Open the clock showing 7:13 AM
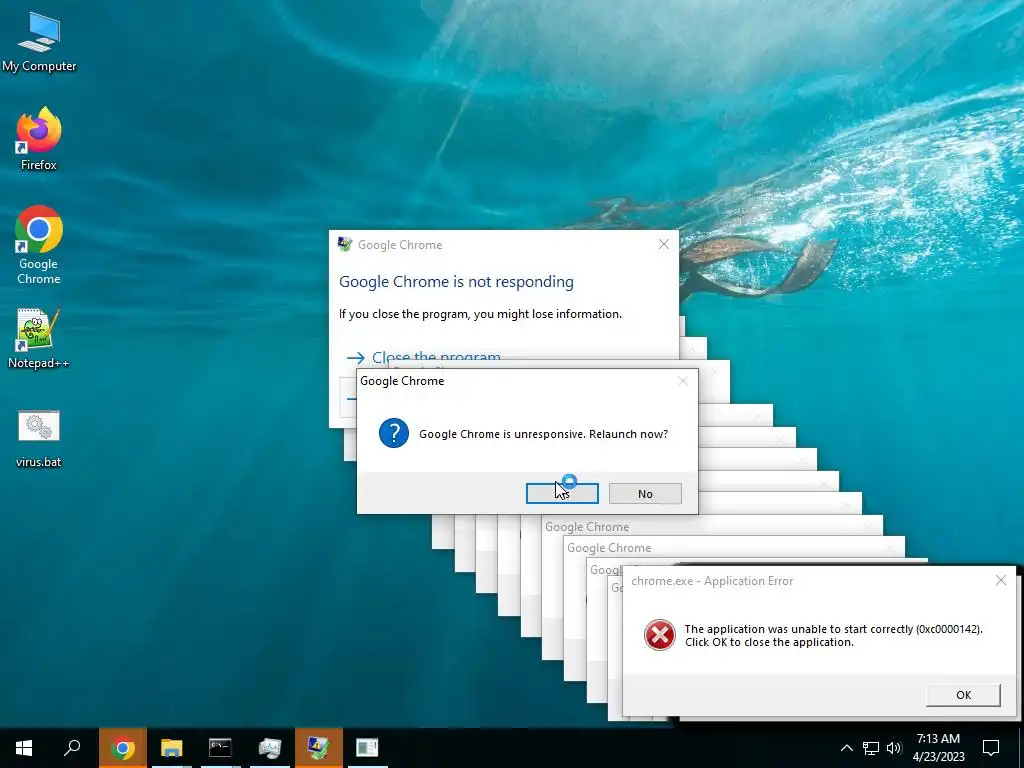1024x768 pixels. pos(938,748)
